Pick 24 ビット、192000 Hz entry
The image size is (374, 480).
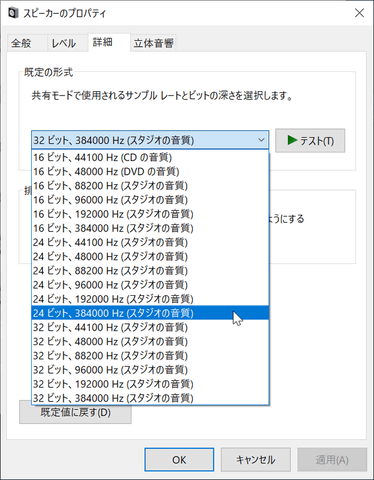coord(150,299)
